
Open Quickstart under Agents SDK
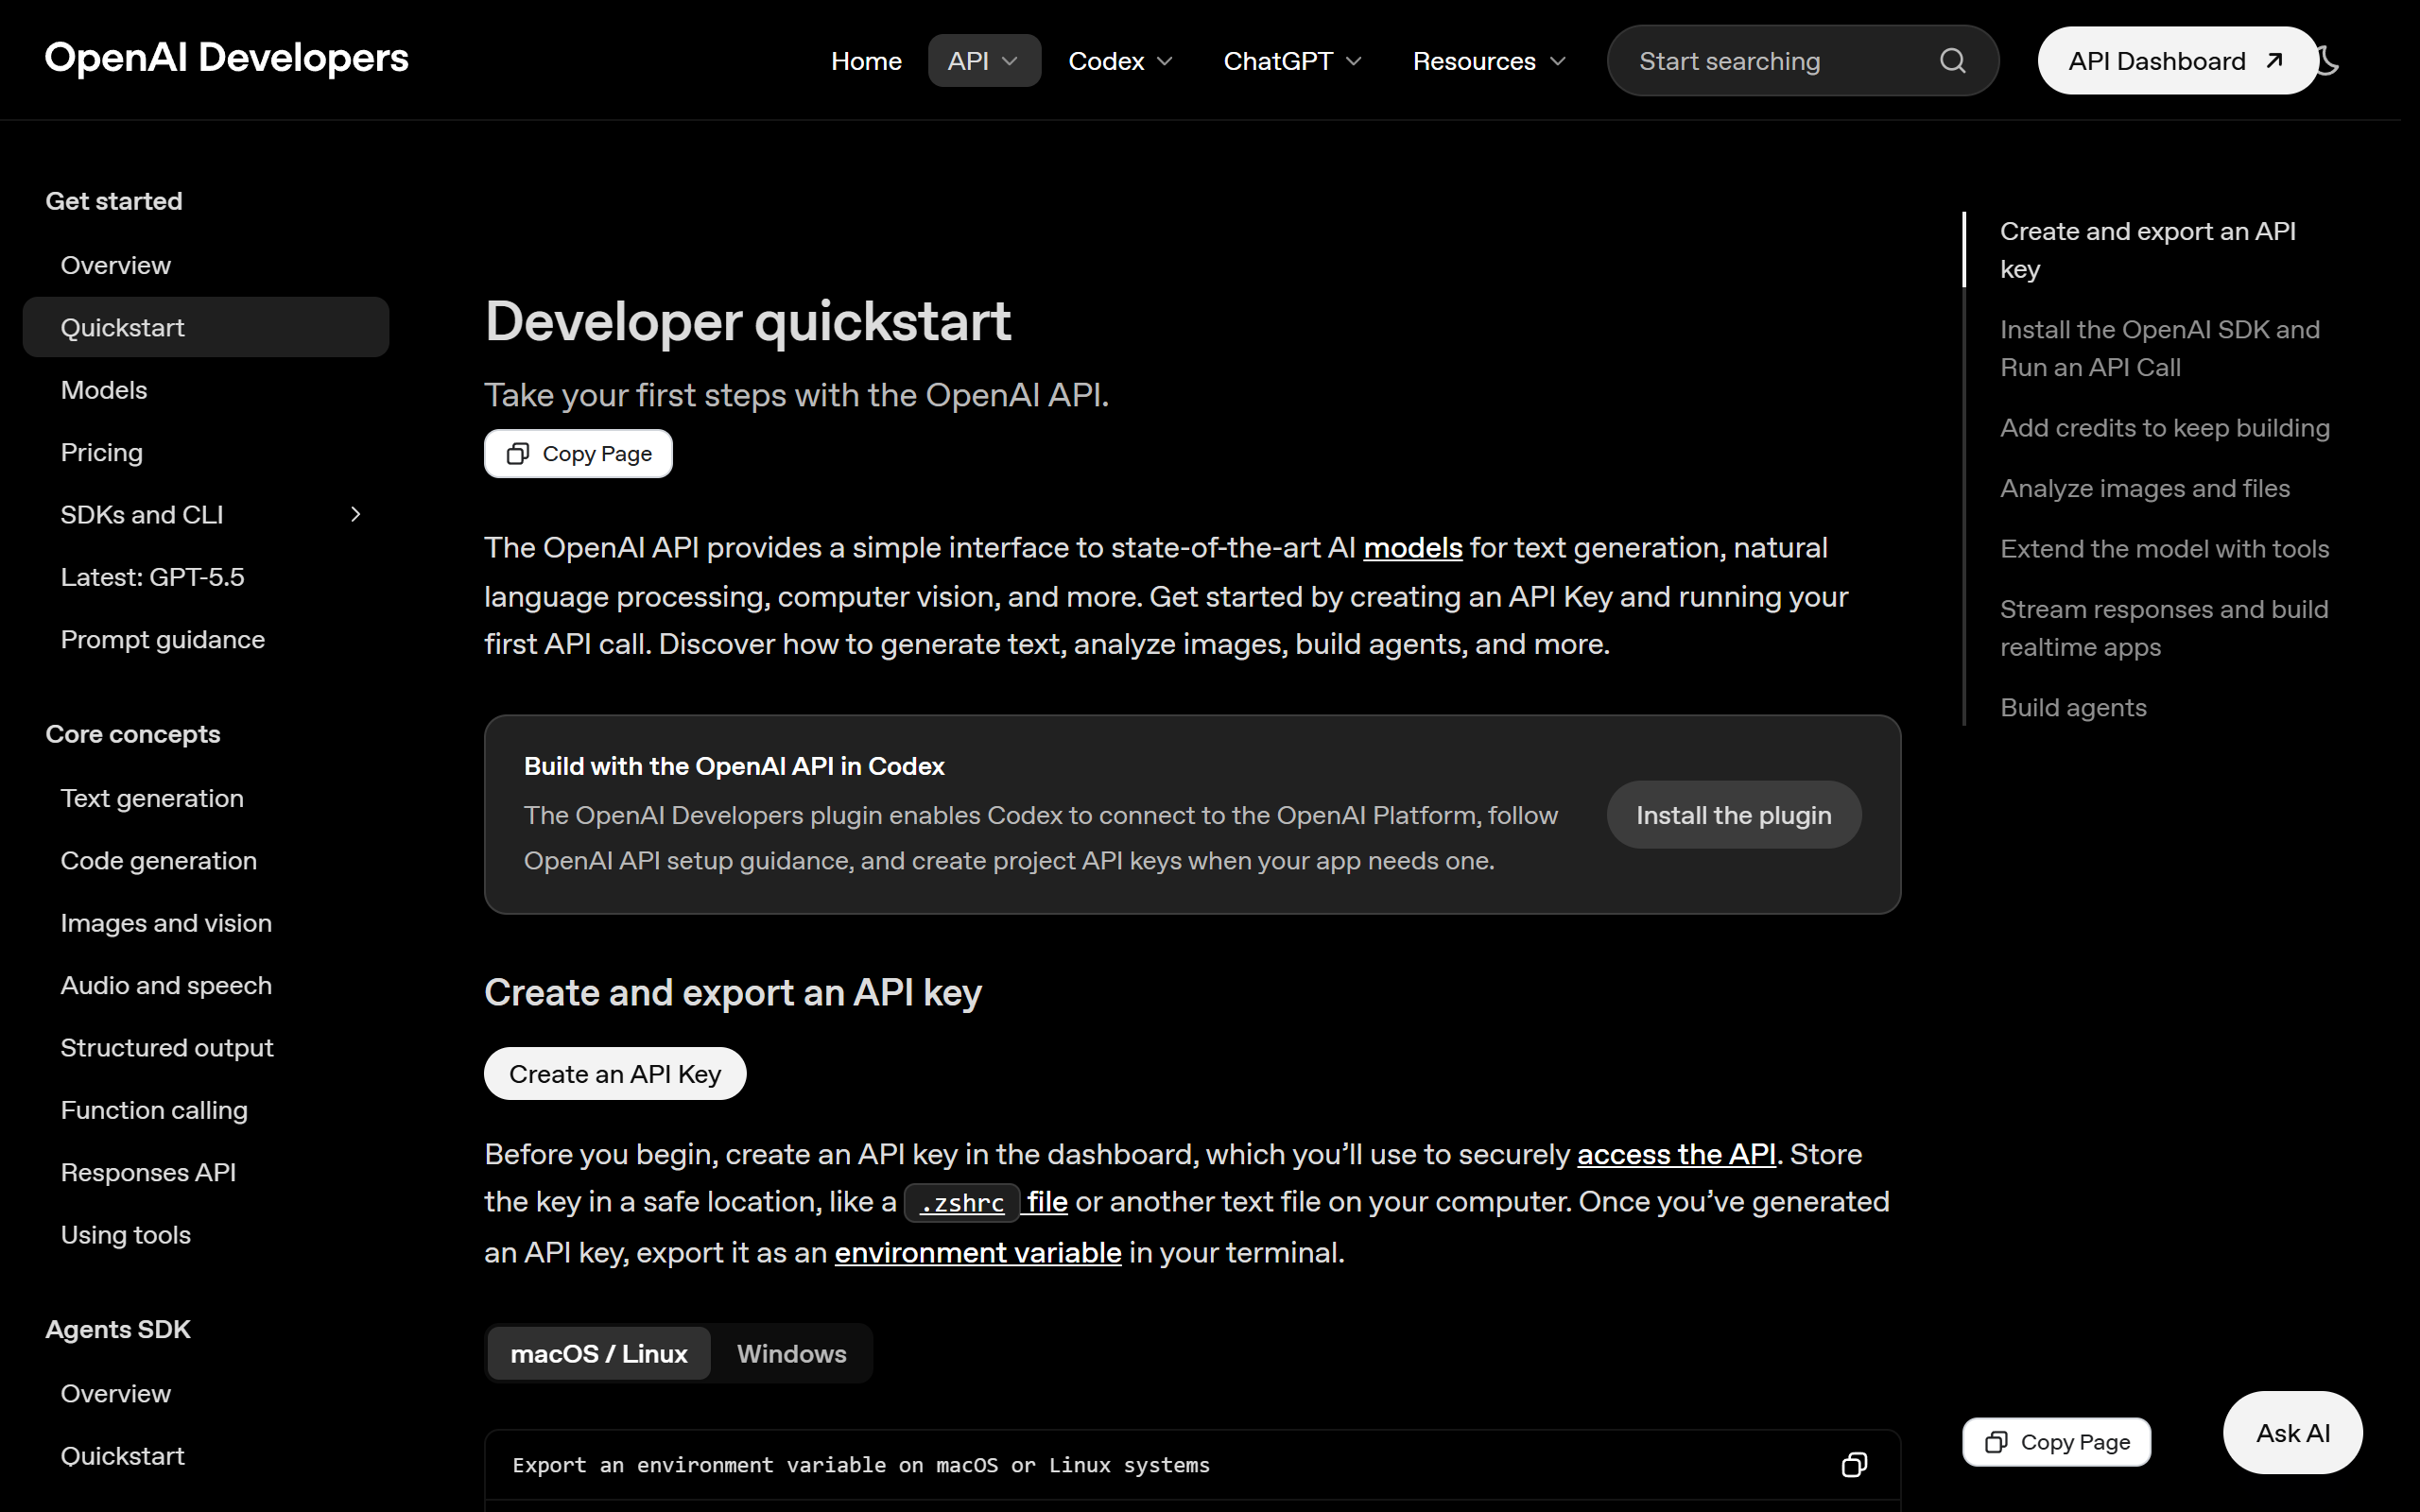(206, 1456)
